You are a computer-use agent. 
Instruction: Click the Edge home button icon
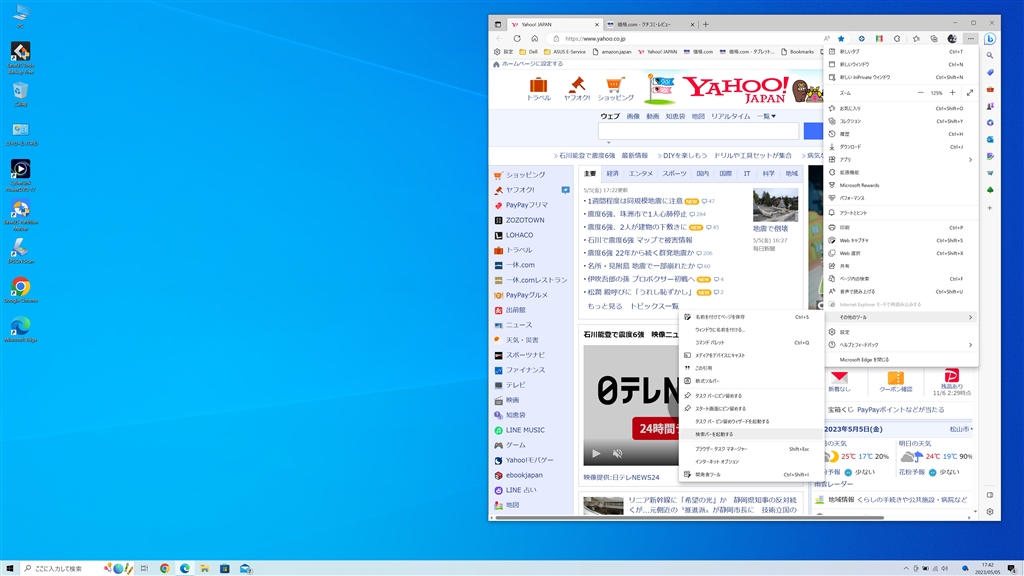point(534,39)
